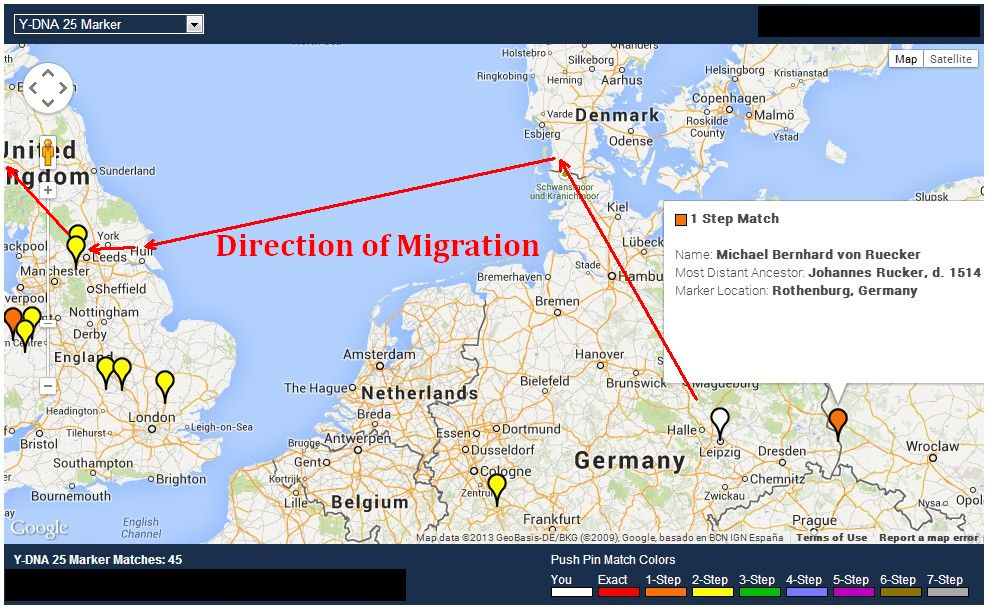Click the olive 6-Step legend swatch
Image resolution: width=989 pixels, height=609 pixels.
coord(901,592)
